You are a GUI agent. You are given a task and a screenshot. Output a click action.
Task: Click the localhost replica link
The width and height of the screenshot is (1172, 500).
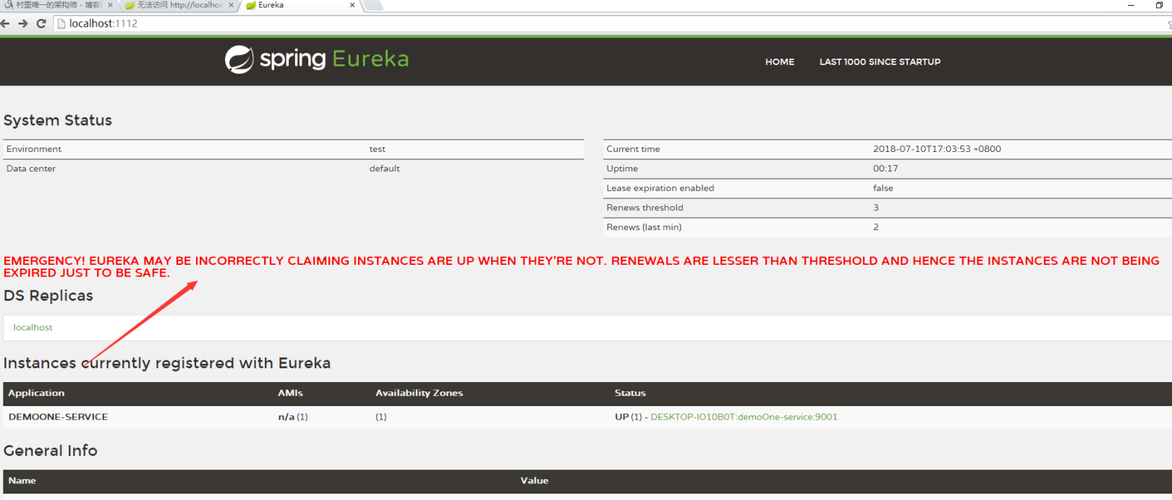pos(33,327)
